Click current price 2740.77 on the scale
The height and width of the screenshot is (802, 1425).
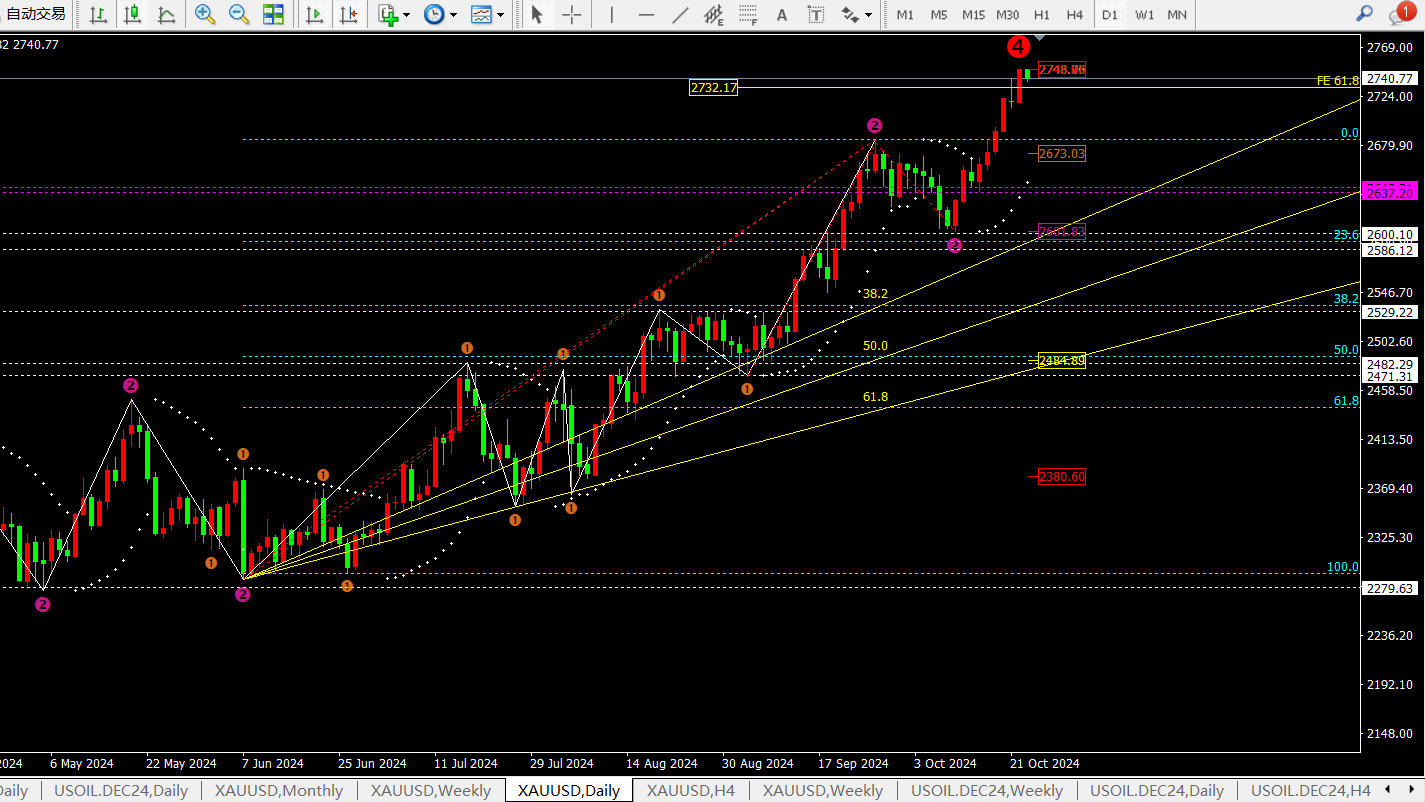(1391, 78)
